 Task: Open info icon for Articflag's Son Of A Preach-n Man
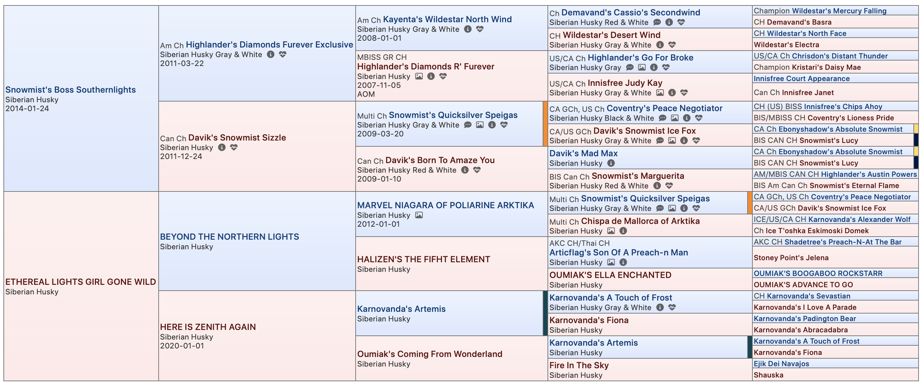pyautogui.click(x=623, y=262)
